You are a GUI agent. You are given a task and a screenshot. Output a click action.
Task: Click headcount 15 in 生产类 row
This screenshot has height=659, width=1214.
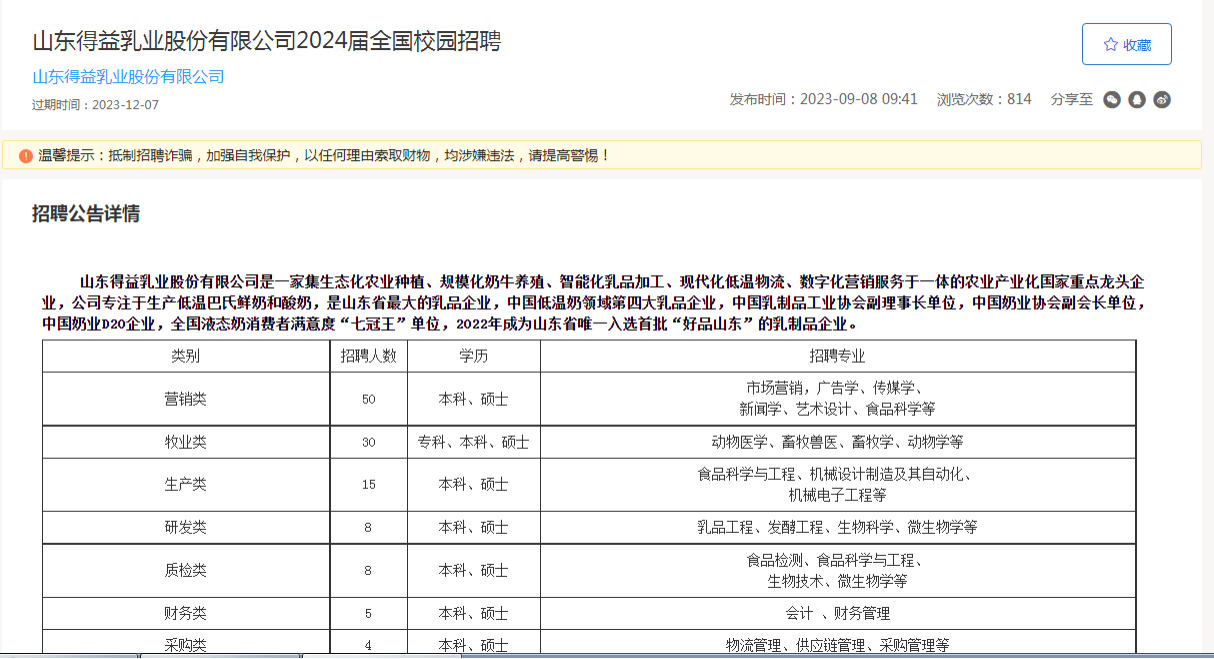coord(368,485)
